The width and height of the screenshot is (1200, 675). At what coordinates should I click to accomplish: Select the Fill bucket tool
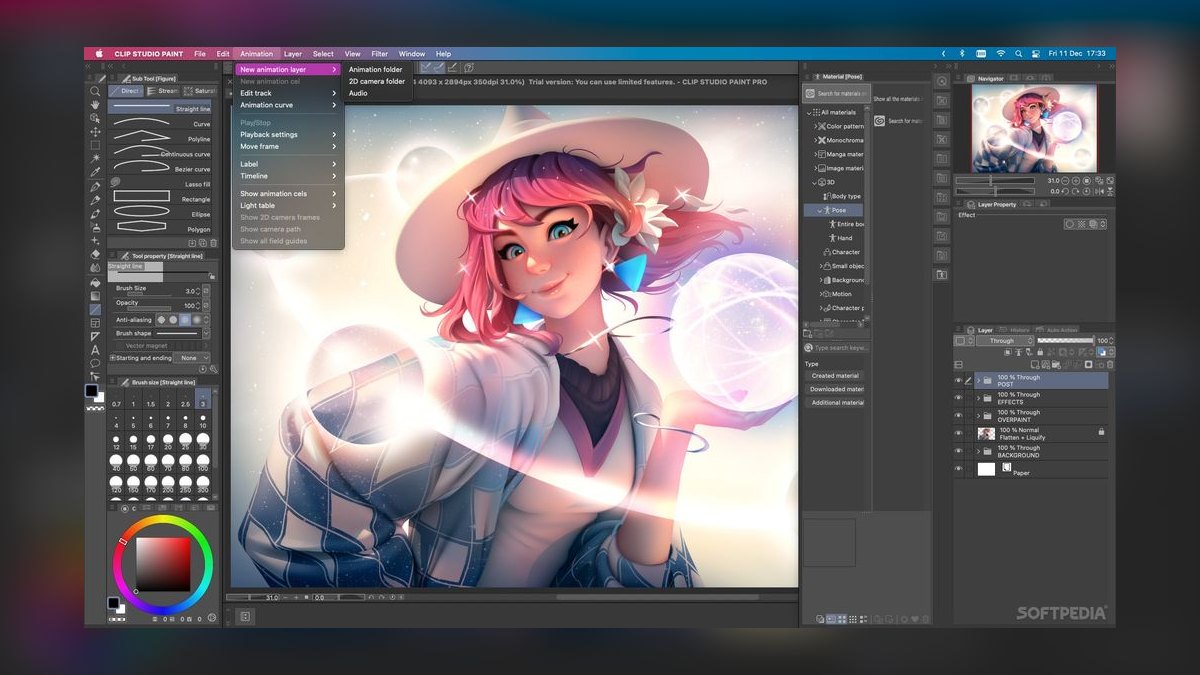(95, 282)
